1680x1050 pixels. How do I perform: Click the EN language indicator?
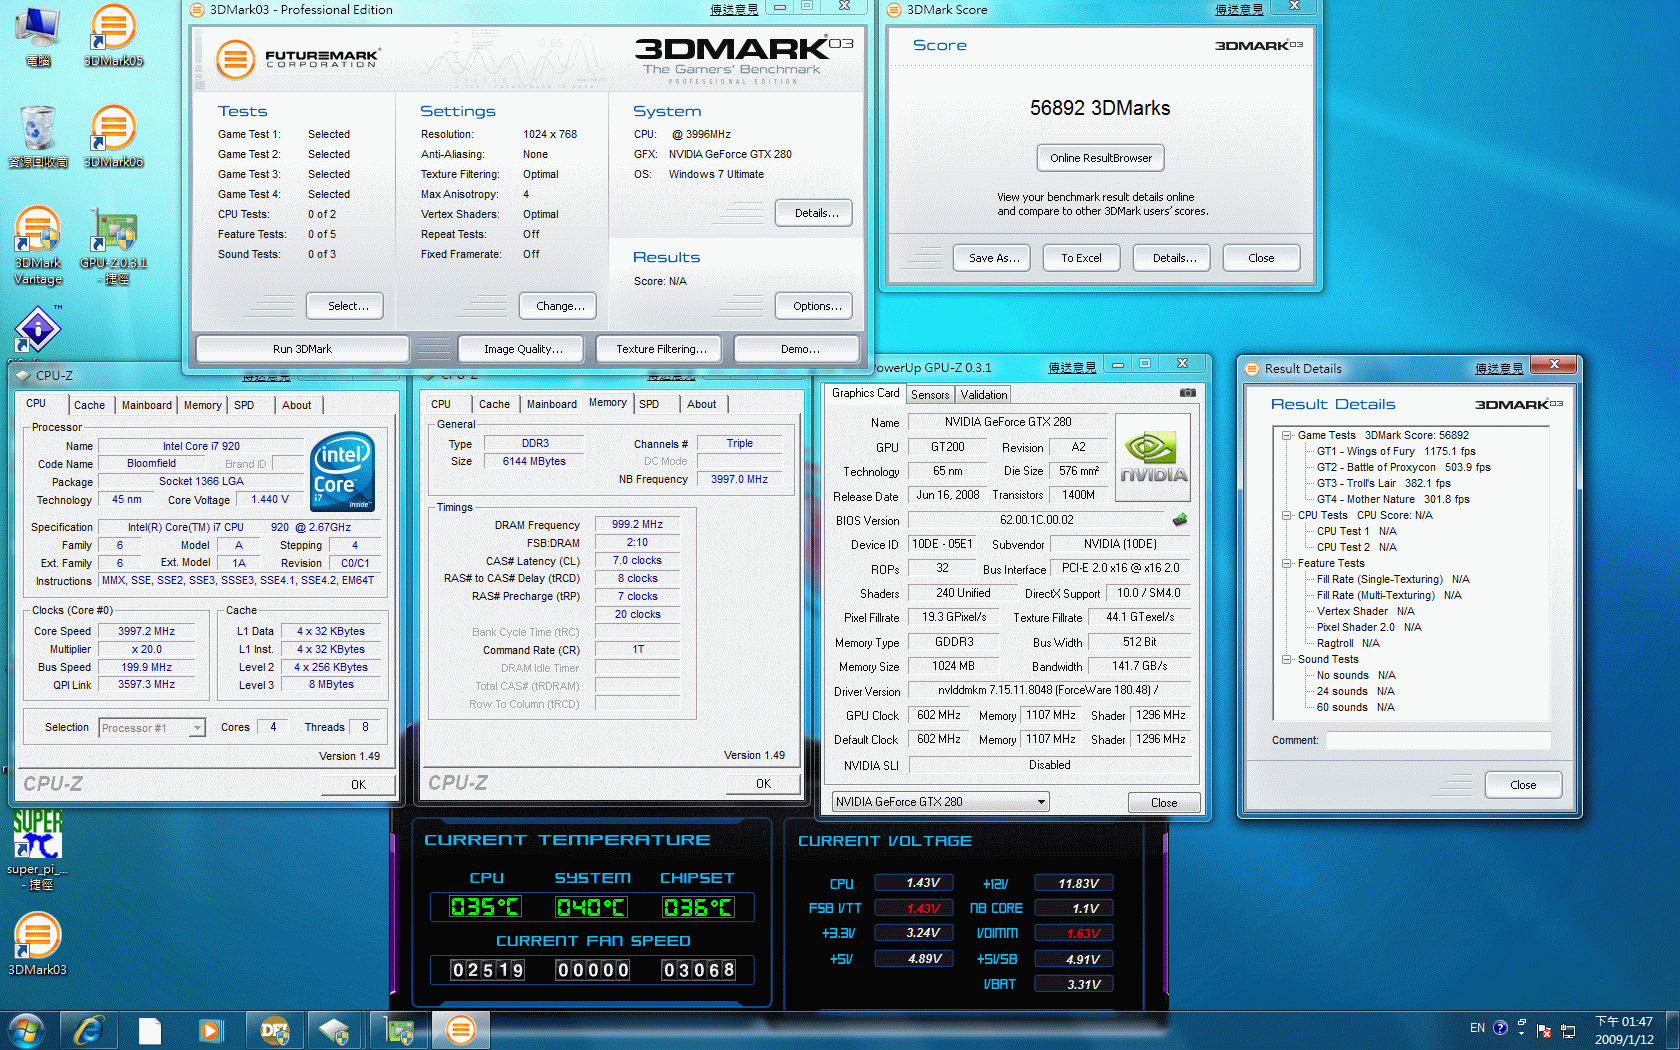click(1477, 1027)
